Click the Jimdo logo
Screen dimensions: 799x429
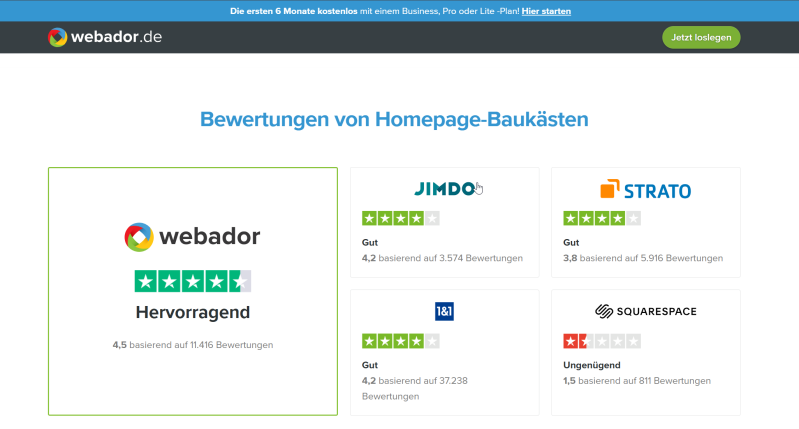tap(444, 189)
